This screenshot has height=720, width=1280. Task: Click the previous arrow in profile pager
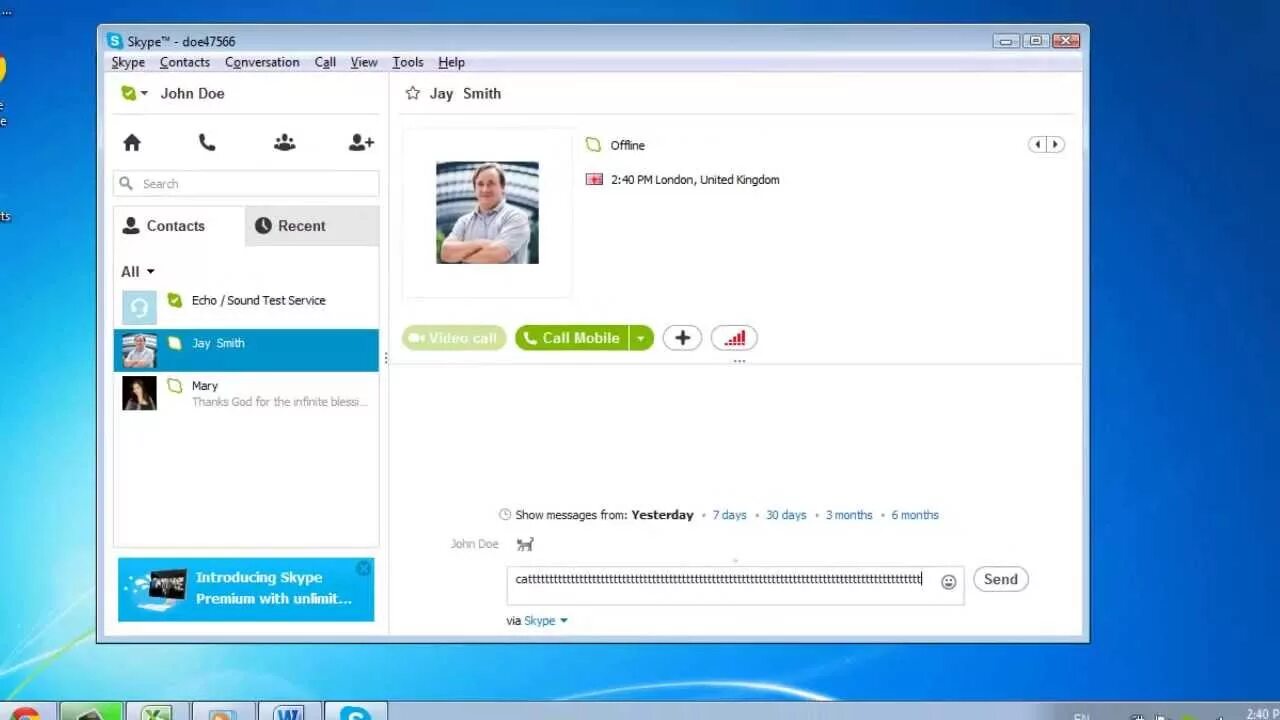(1037, 145)
